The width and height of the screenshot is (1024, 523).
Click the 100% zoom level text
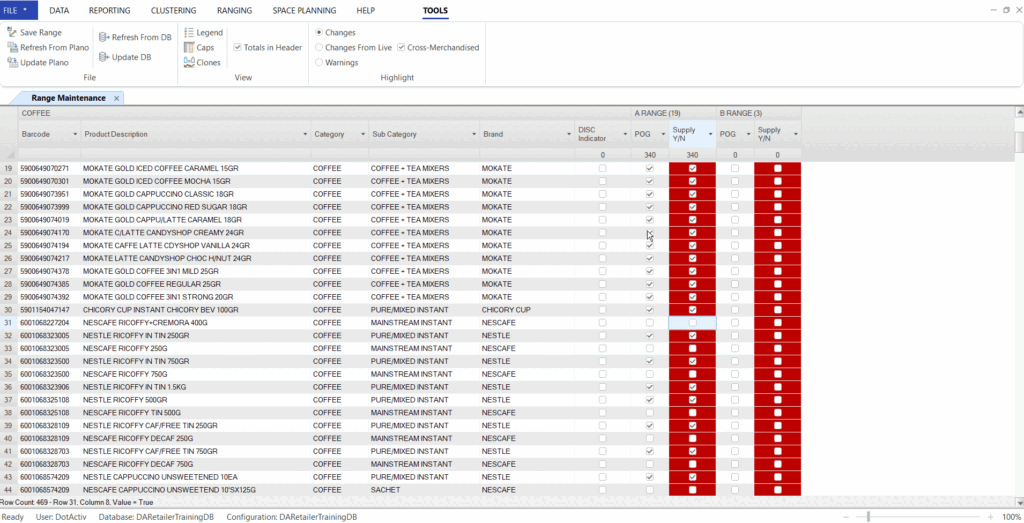click(1011, 517)
